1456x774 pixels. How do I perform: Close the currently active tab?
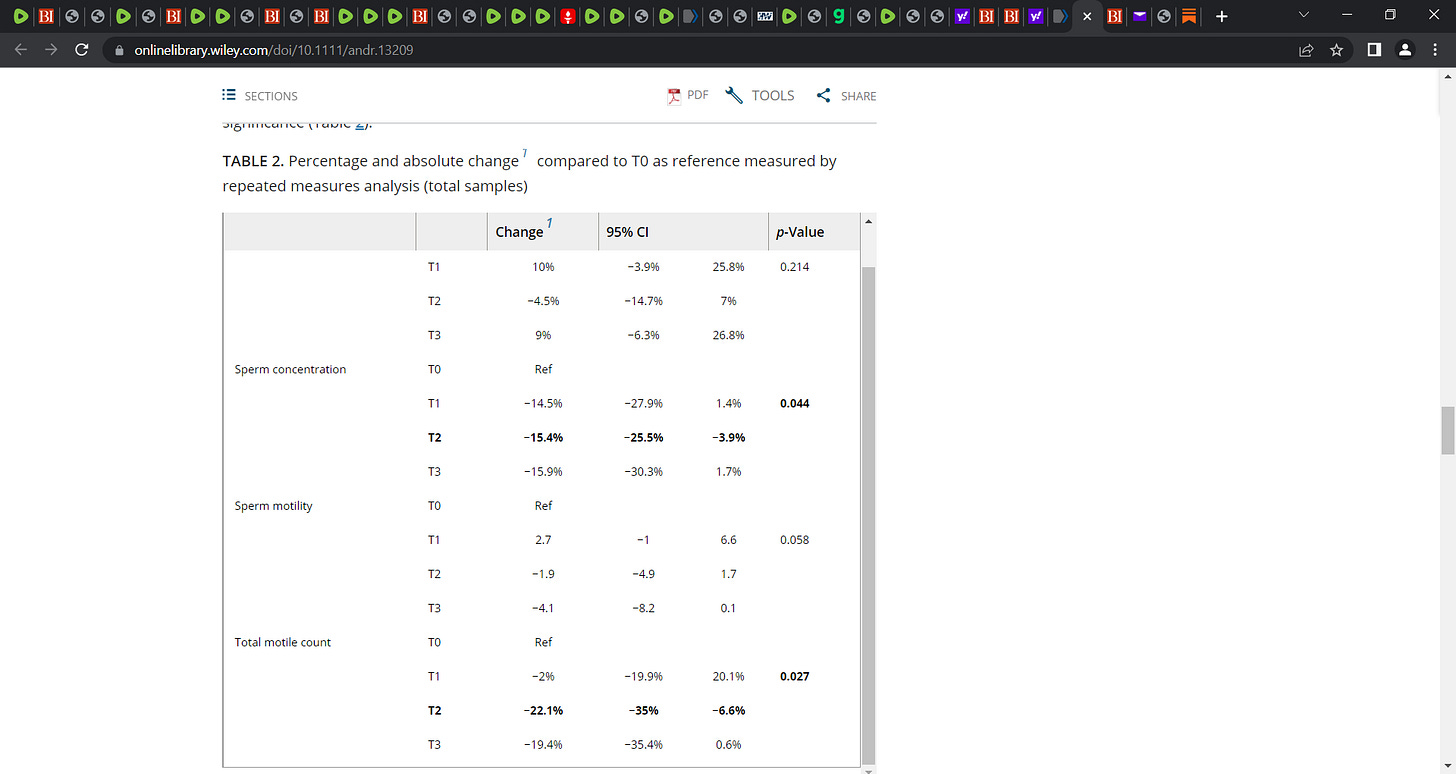1087,16
